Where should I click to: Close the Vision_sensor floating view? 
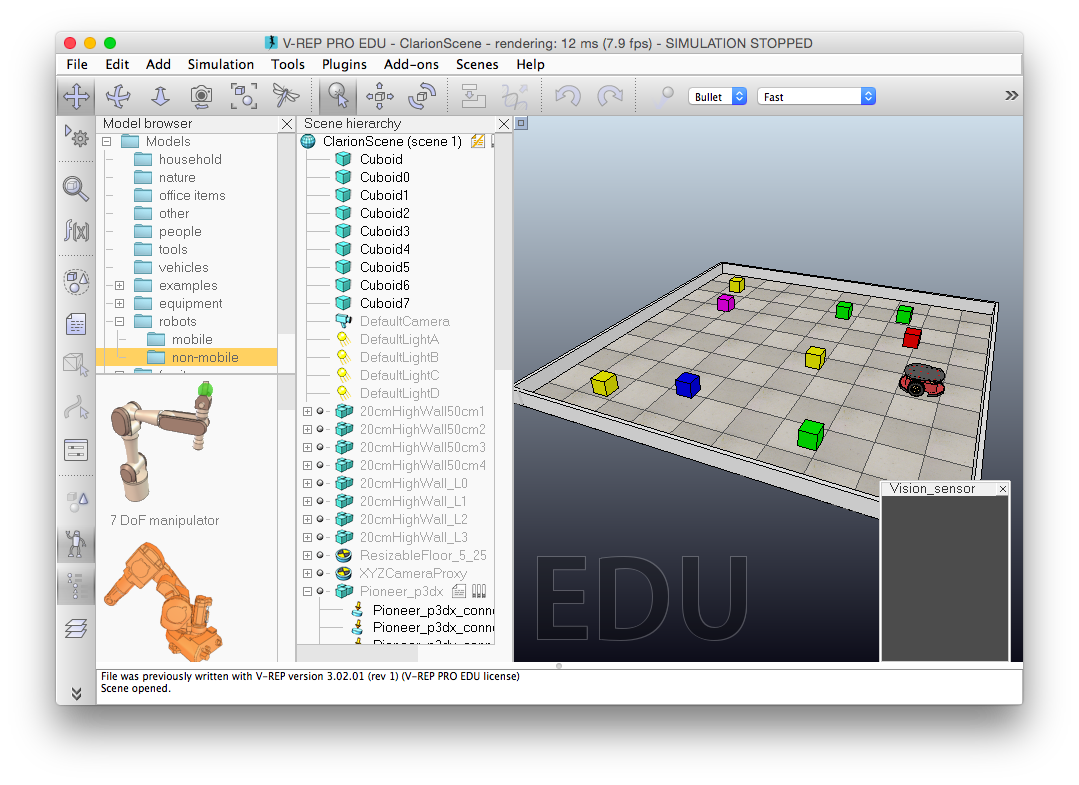tap(1002, 489)
